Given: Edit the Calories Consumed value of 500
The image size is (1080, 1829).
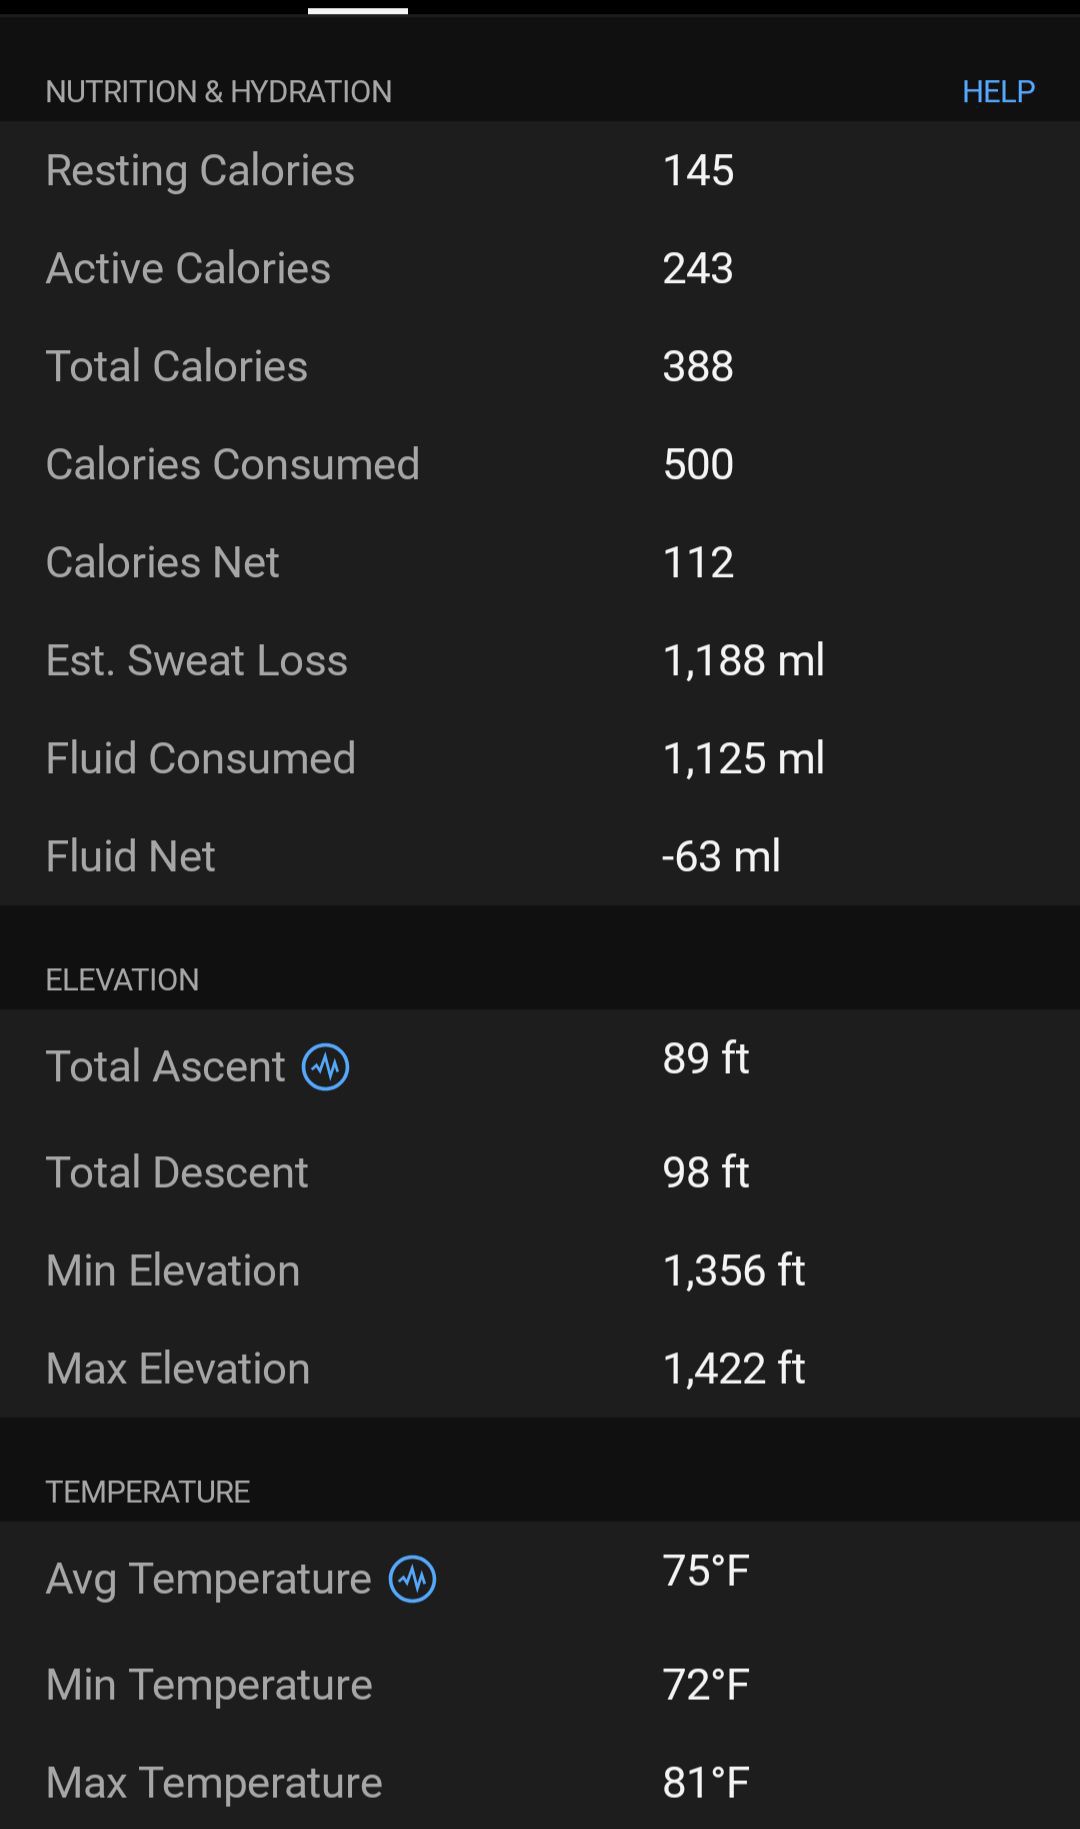Looking at the screenshot, I should click(698, 464).
